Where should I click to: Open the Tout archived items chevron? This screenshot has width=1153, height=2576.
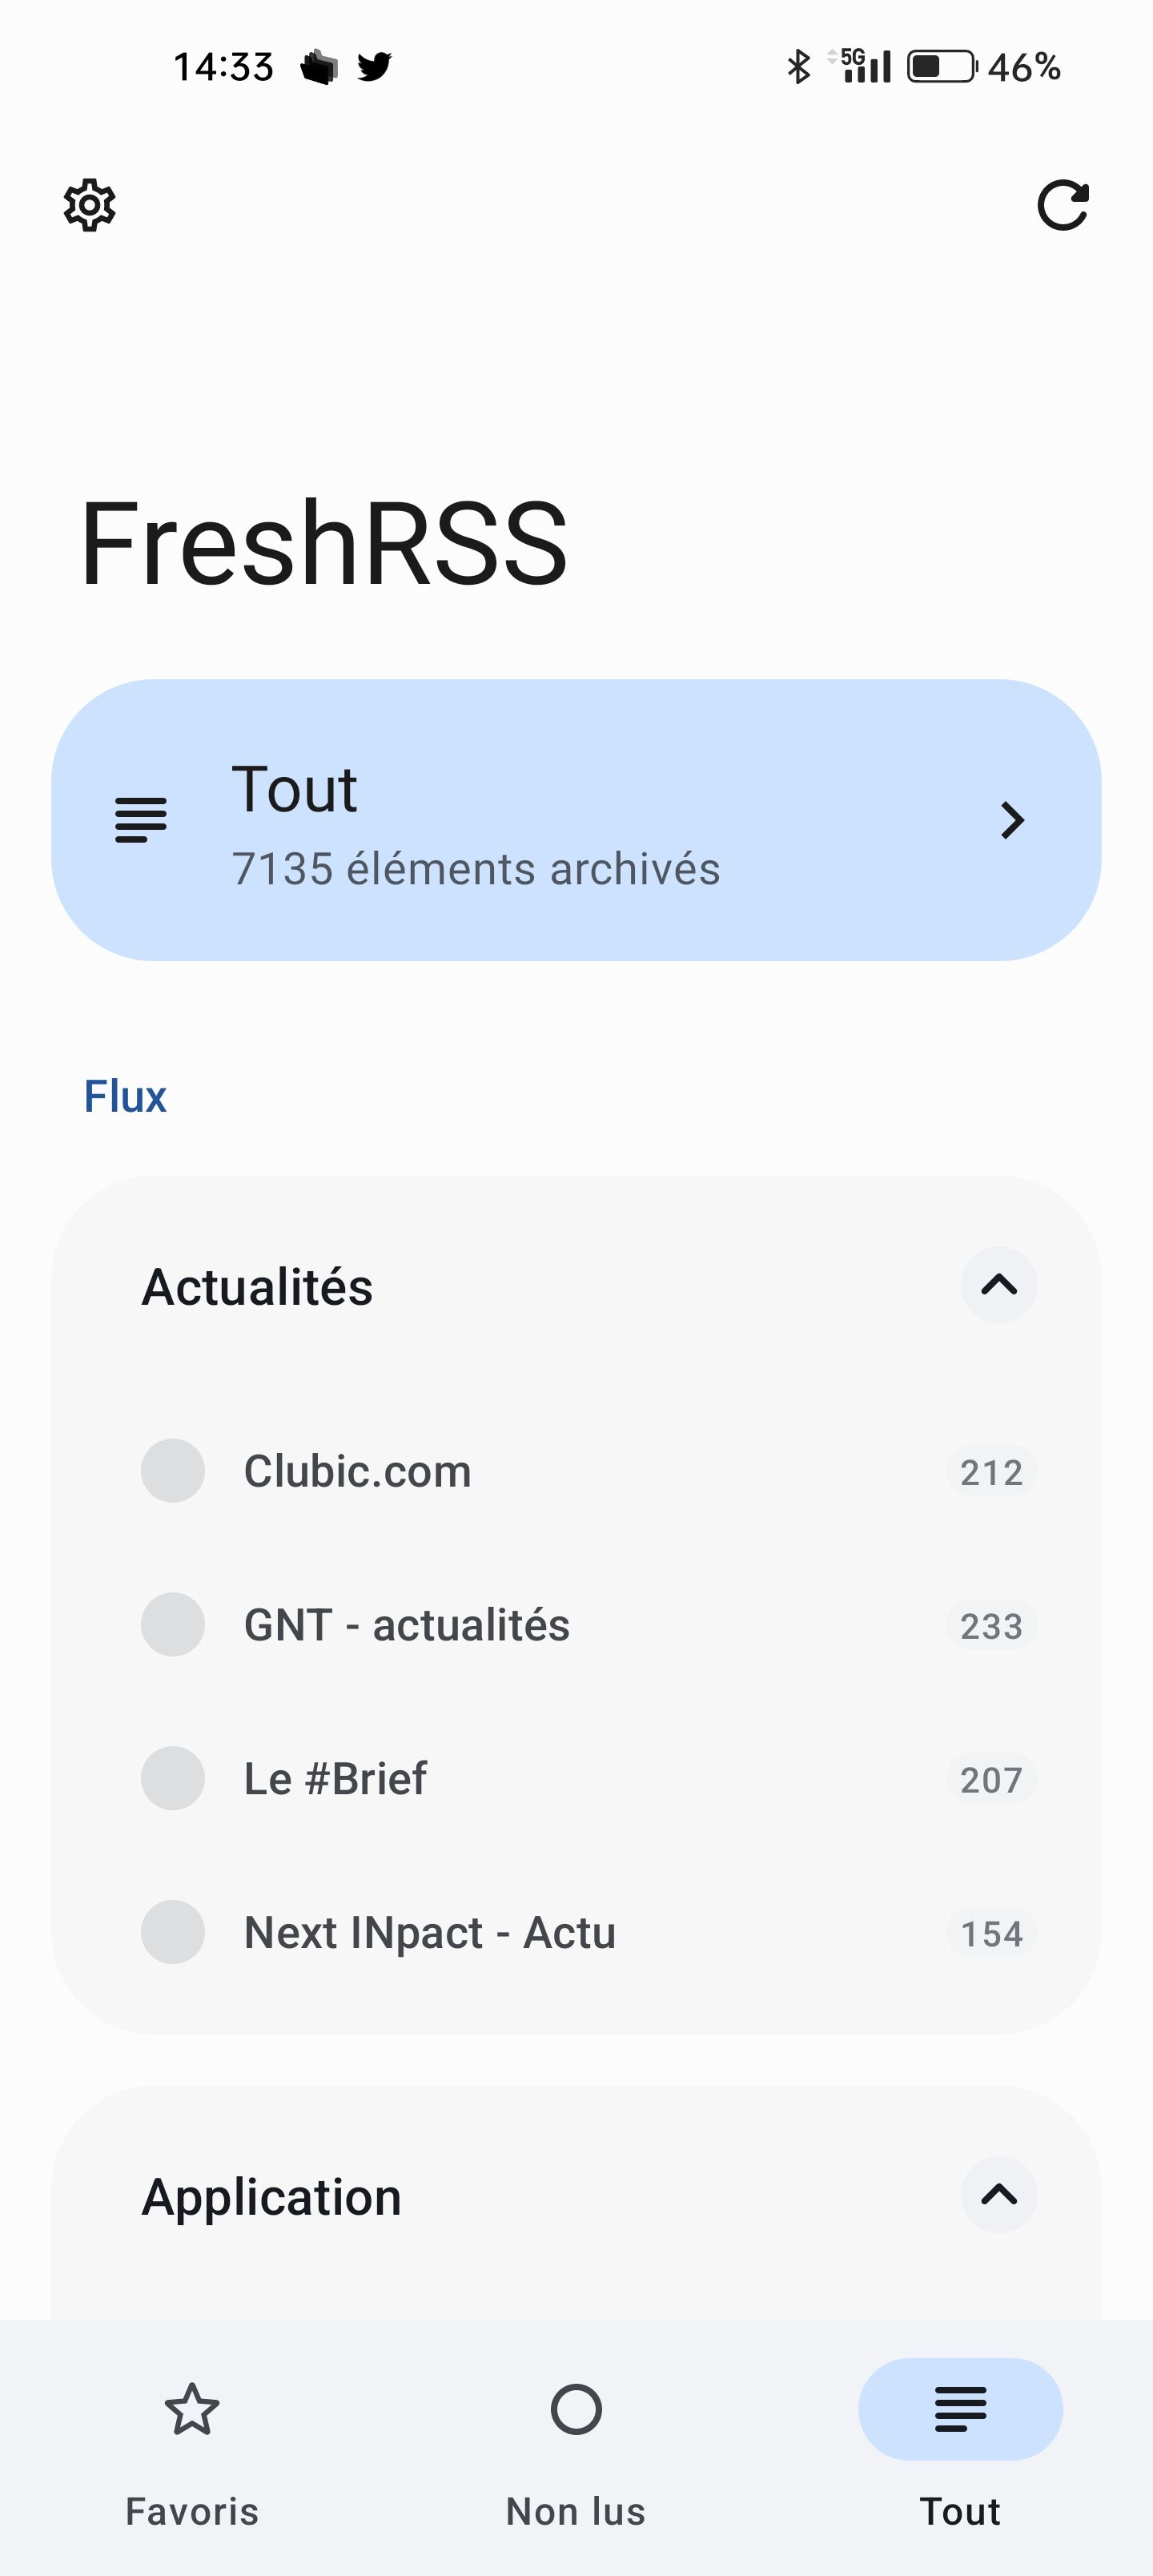point(1012,821)
